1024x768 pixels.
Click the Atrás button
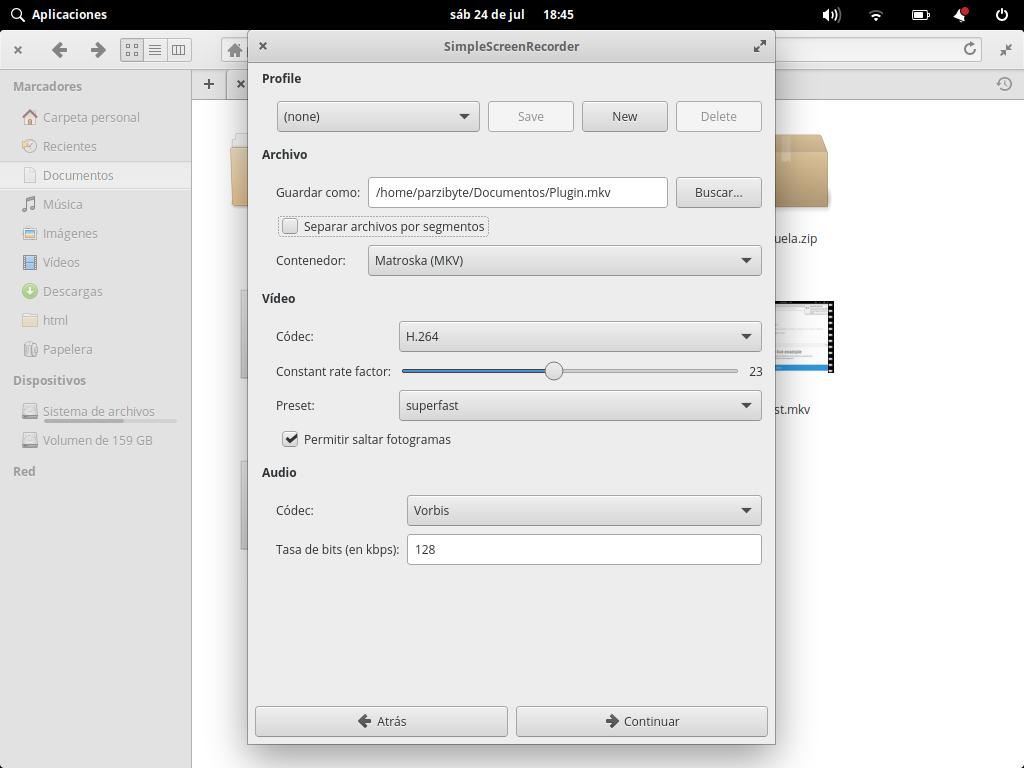coord(381,722)
